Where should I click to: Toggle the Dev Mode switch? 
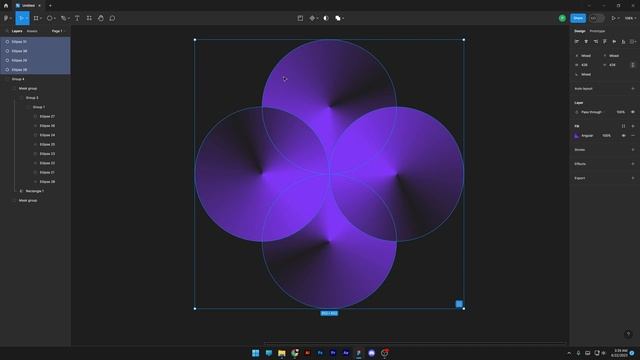596,18
